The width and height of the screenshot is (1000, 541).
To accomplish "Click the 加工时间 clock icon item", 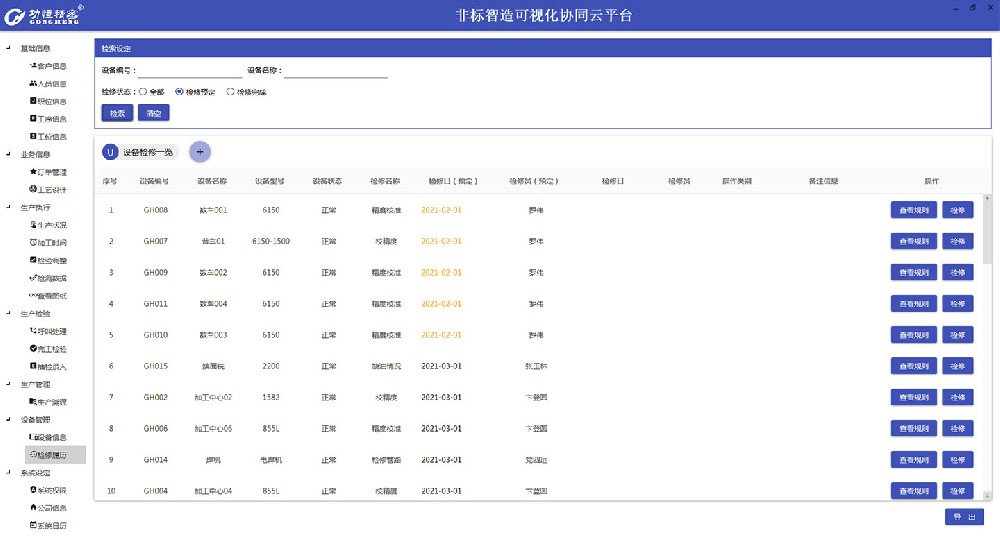I will tap(33, 242).
